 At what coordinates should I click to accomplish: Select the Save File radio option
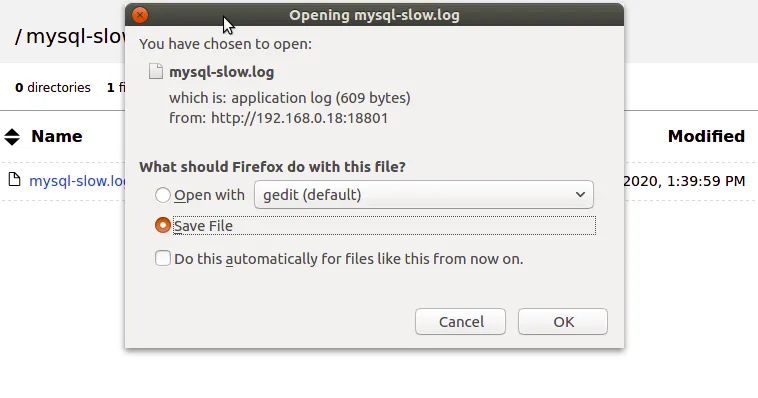coord(162,225)
